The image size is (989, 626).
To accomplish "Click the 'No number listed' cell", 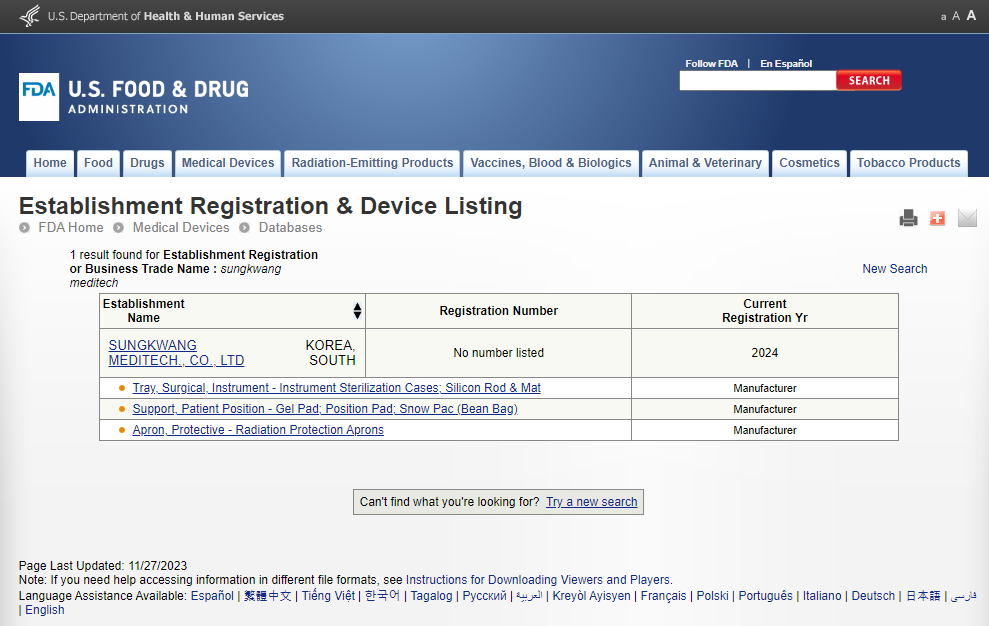I will click(498, 353).
